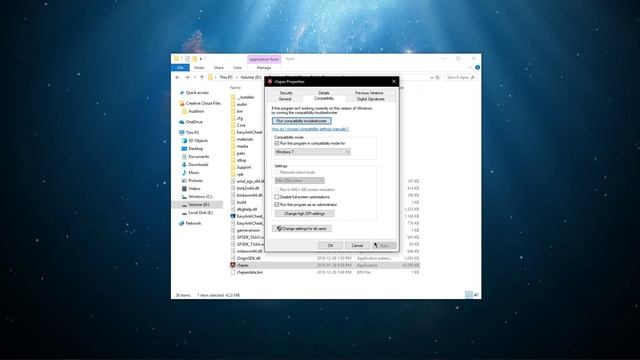Click the Run compatibility troubleshooter button
The width and height of the screenshot is (640, 360).
pos(302,121)
